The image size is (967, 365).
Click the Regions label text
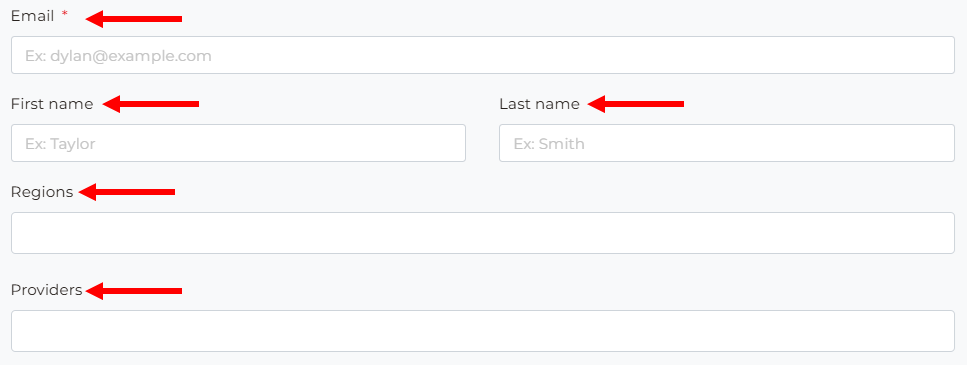coord(42,192)
